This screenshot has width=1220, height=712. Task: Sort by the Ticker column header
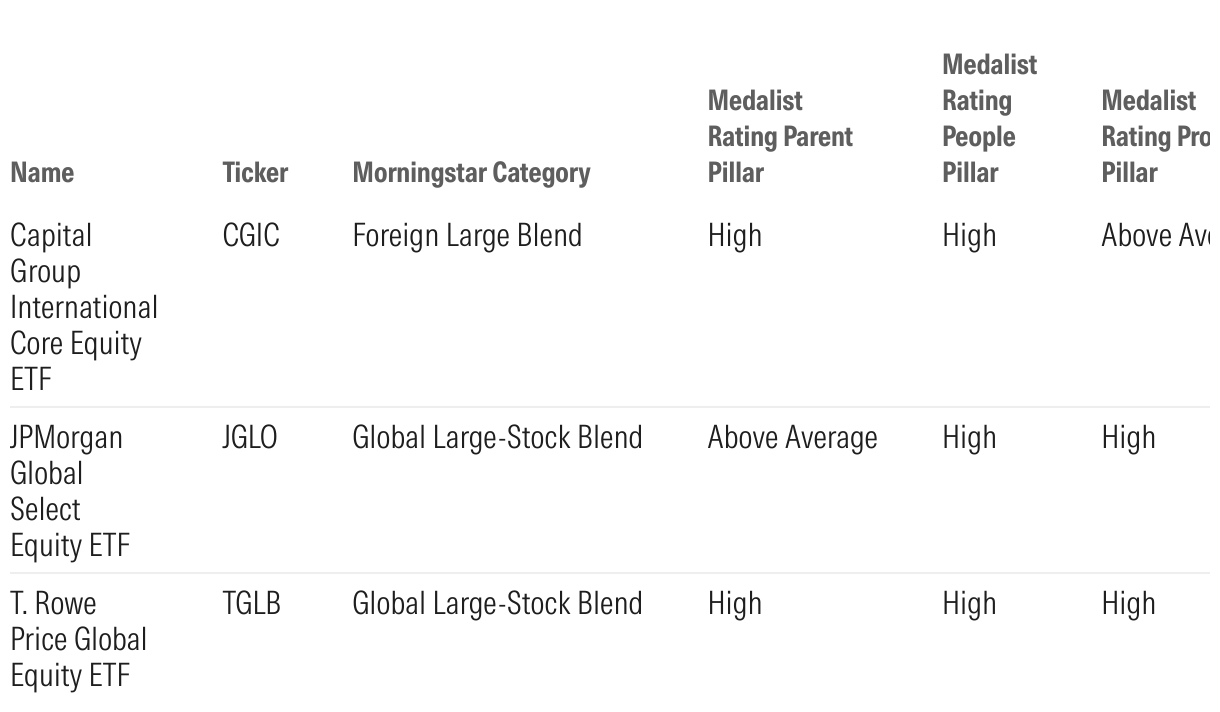[x=255, y=173]
